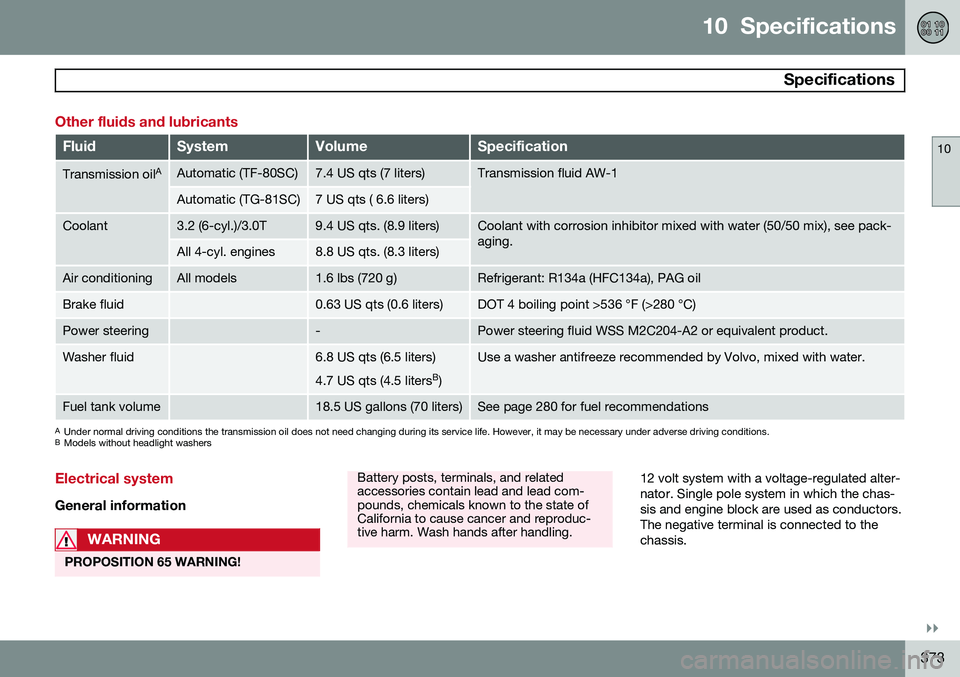960x677 pixels.
Task: Select the "Automatic (TF-80SC)" cell
Action: pyautogui.click(x=238, y=173)
